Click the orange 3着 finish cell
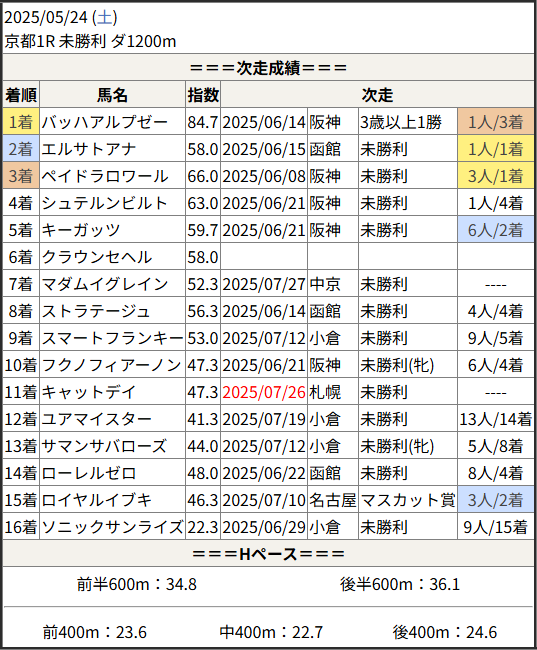This screenshot has width=537, height=650. pos(21,175)
